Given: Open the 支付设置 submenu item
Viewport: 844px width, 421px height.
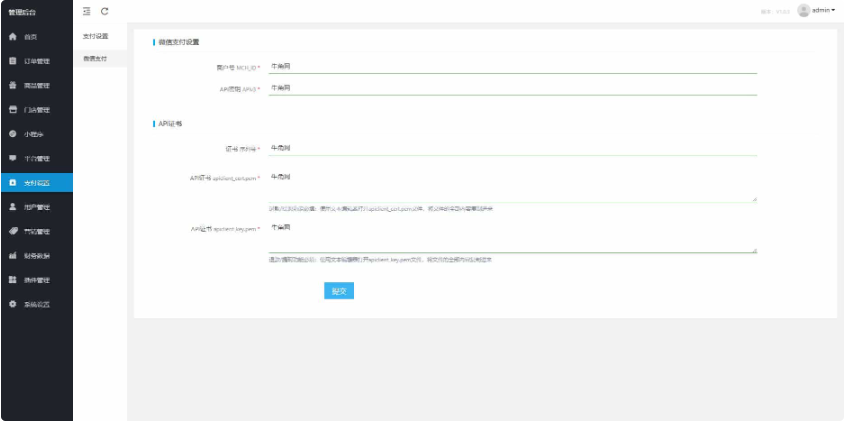Looking at the screenshot, I should click(x=95, y=36).
